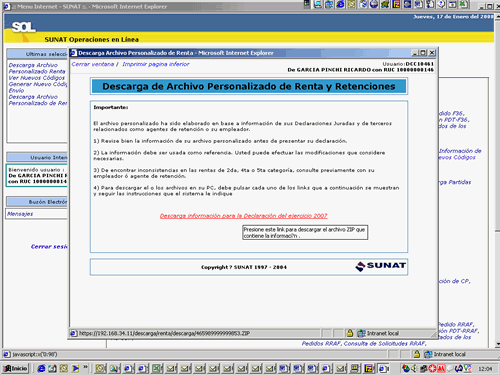Switch to the FileZilla taskbar button

[369, 368]
